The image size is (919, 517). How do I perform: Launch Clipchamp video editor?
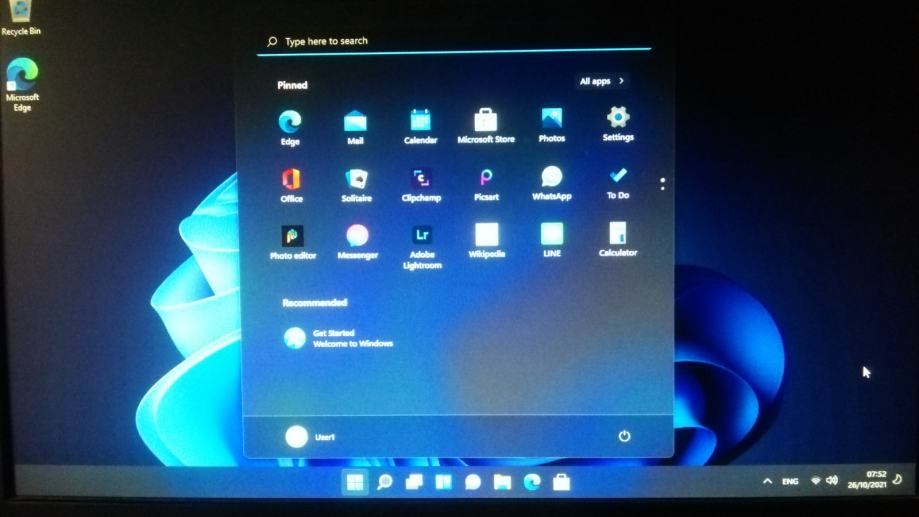[421, 184]
